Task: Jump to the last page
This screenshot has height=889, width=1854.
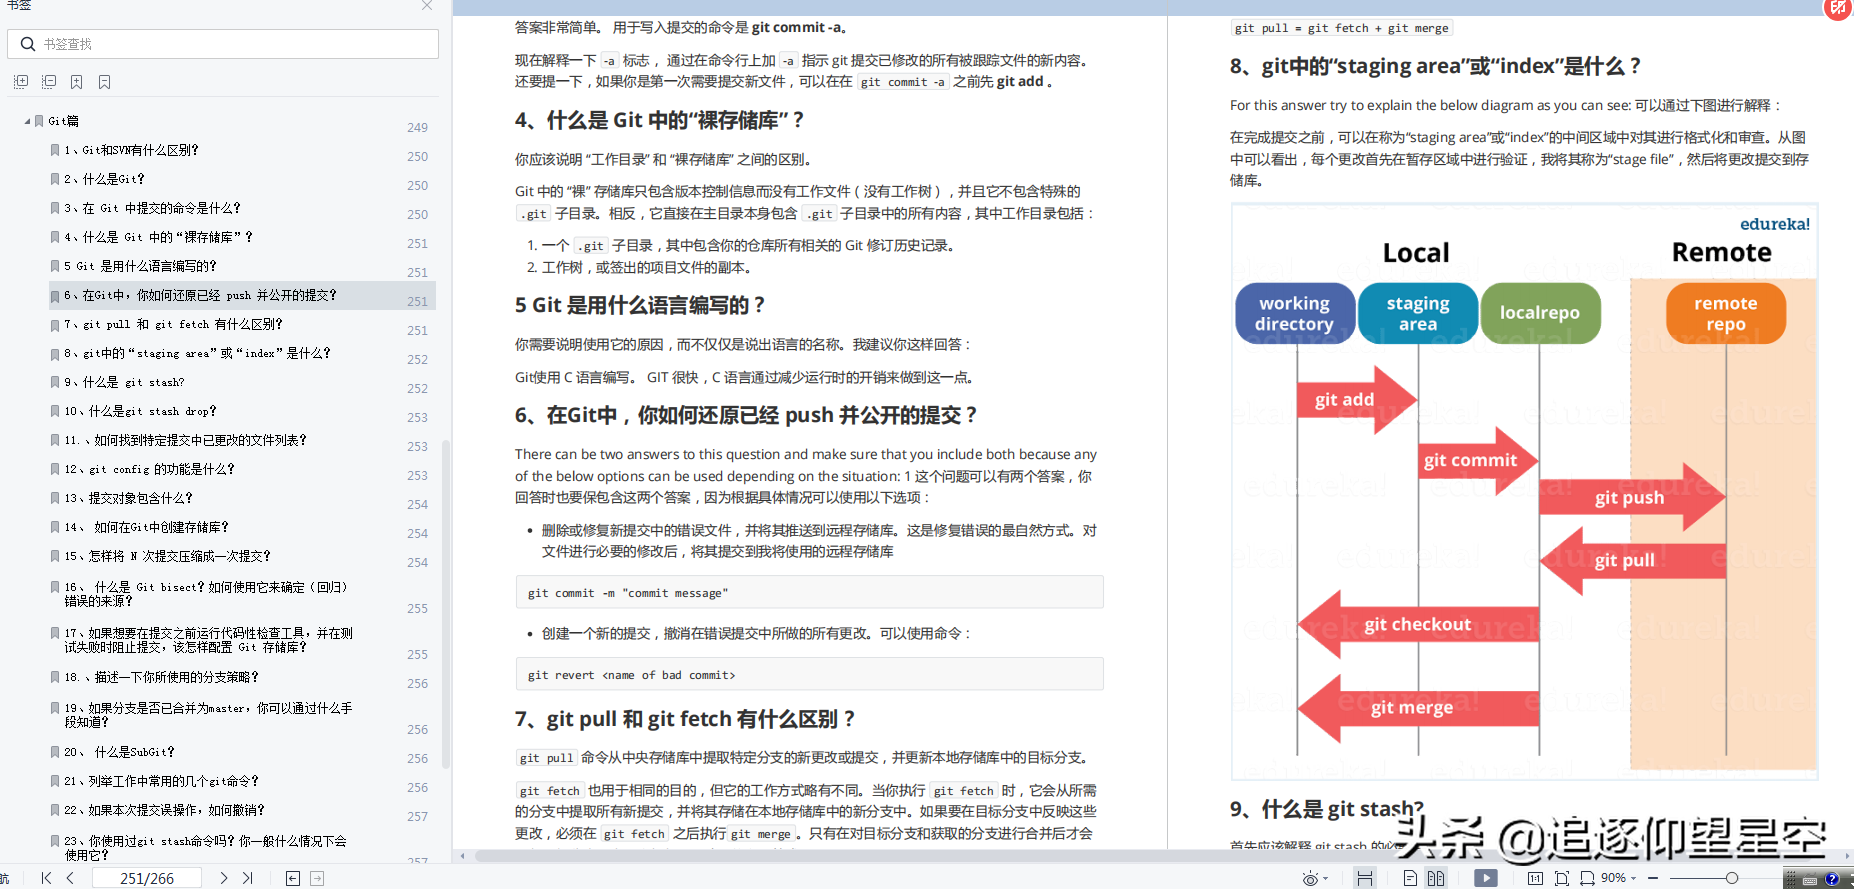Action: (247, 878)
